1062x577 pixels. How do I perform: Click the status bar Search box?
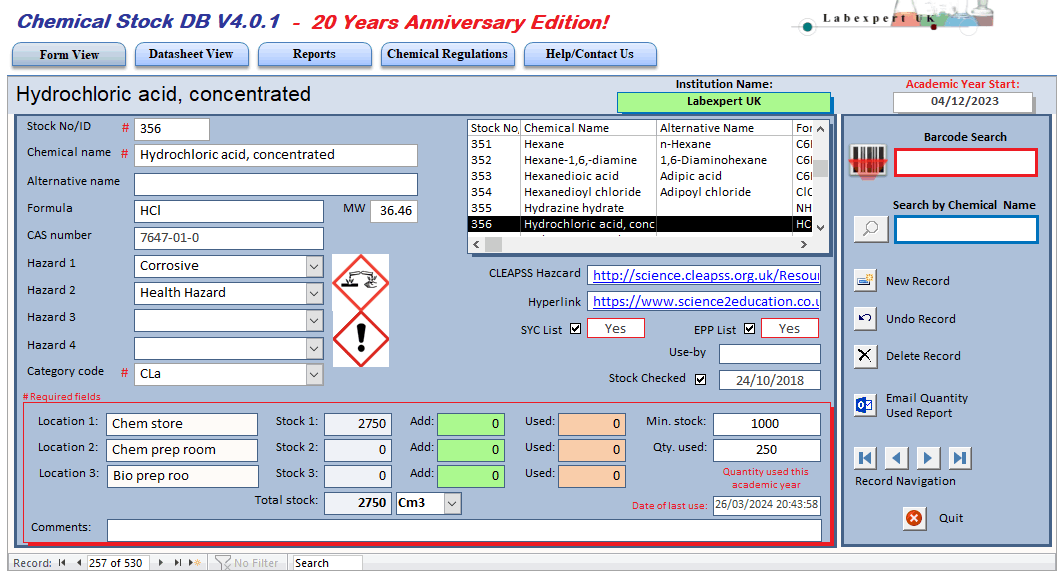click(x=328, y=563)
